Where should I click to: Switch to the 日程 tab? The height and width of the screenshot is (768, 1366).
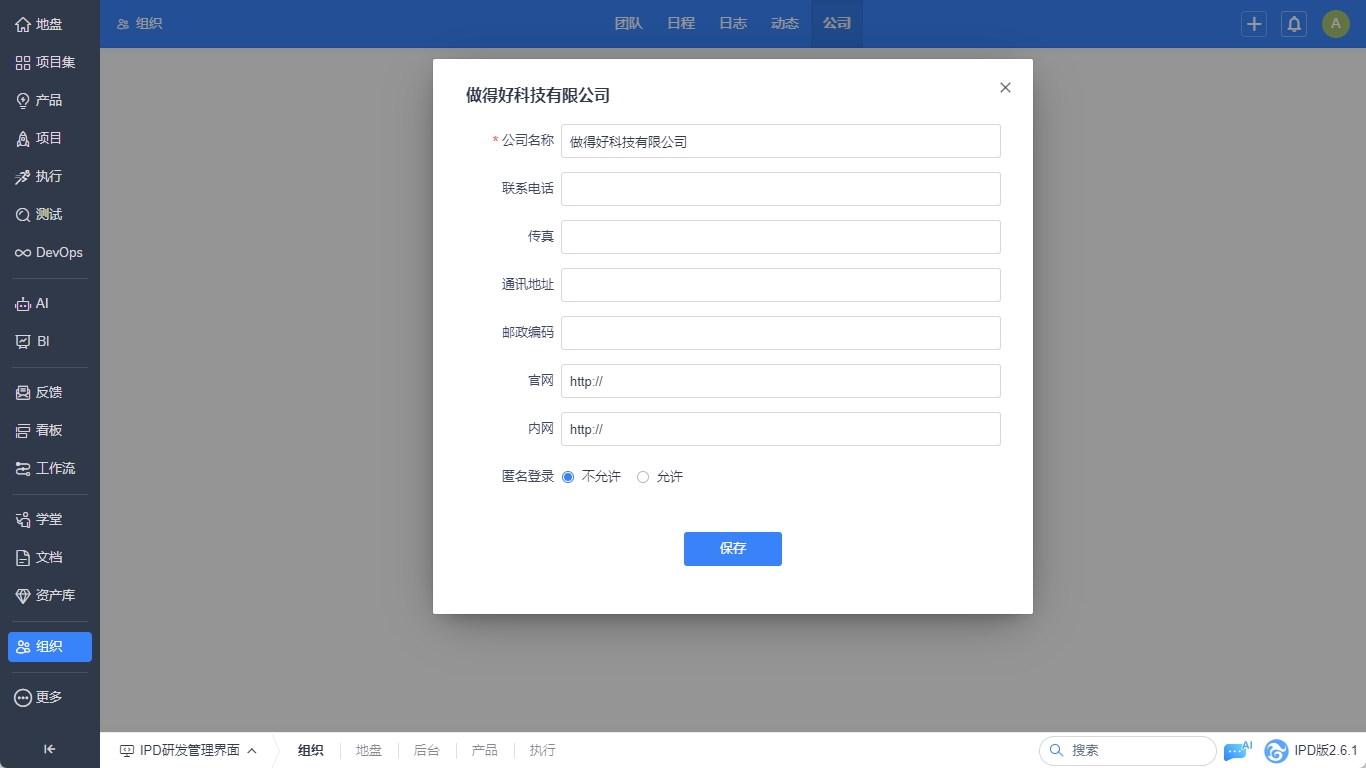(x=681, y=24)
